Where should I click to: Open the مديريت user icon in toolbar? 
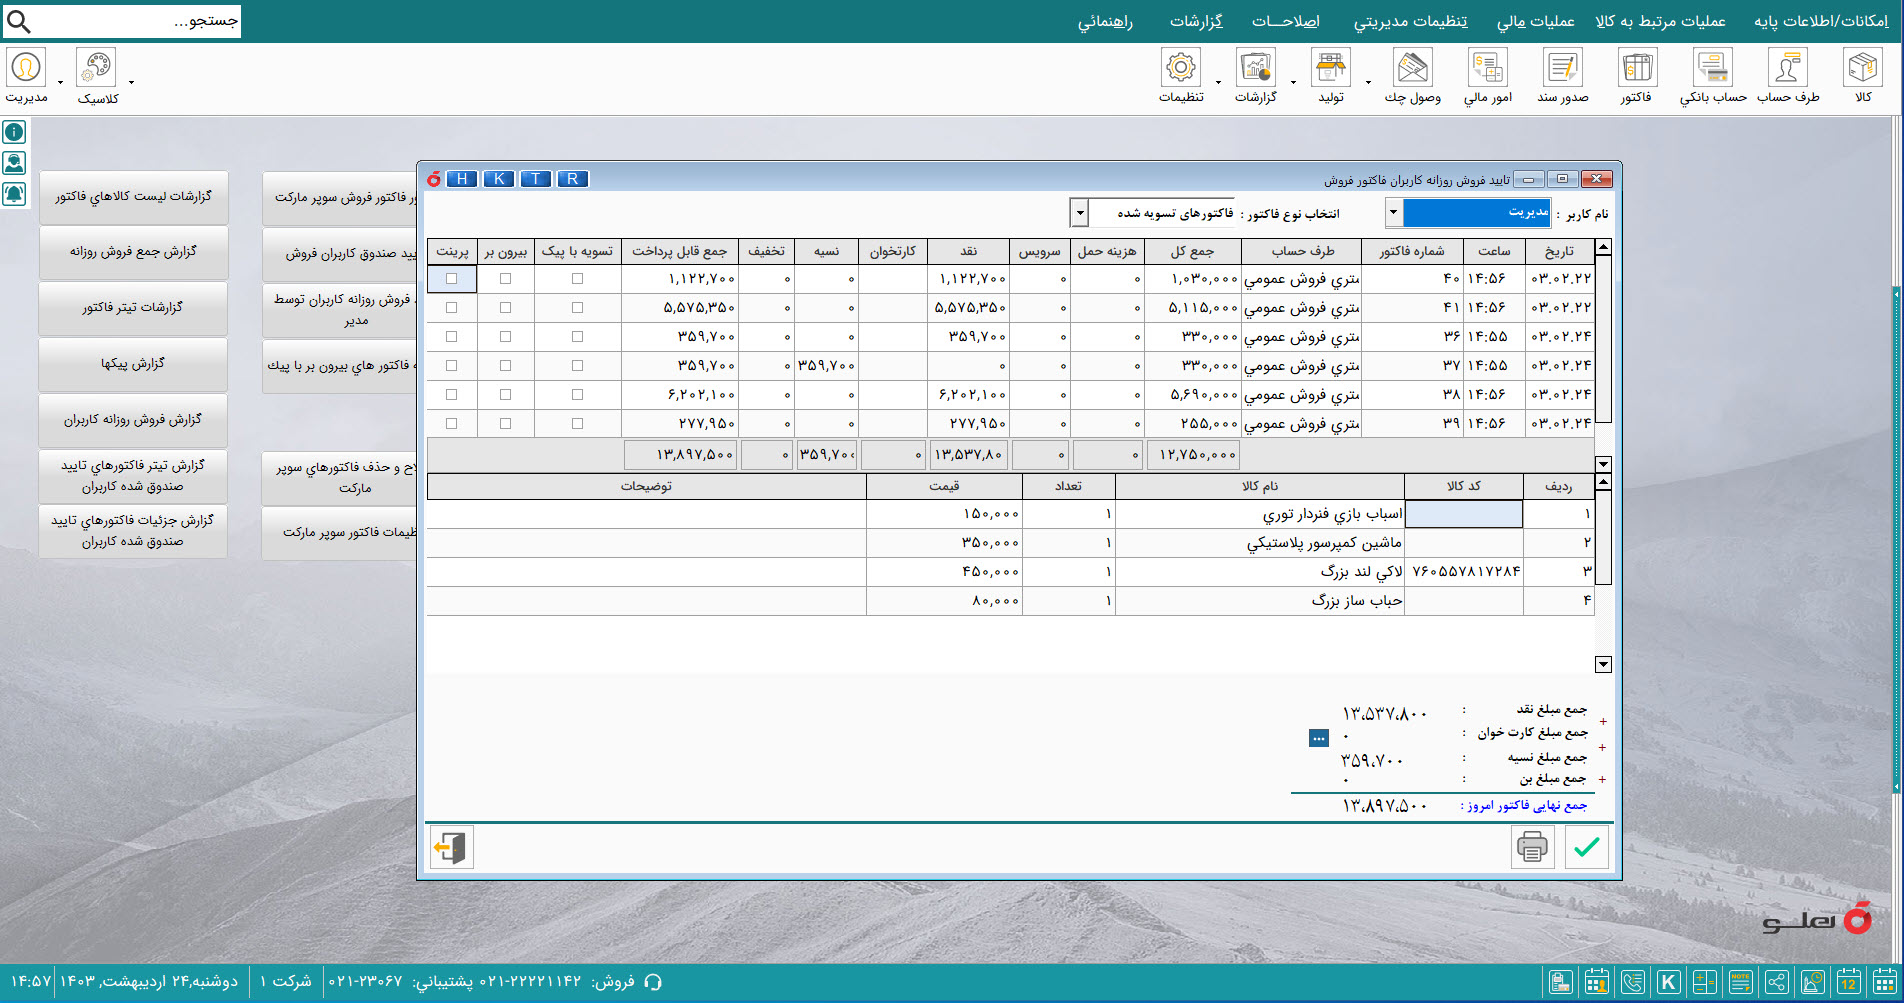tap(26, 67)
